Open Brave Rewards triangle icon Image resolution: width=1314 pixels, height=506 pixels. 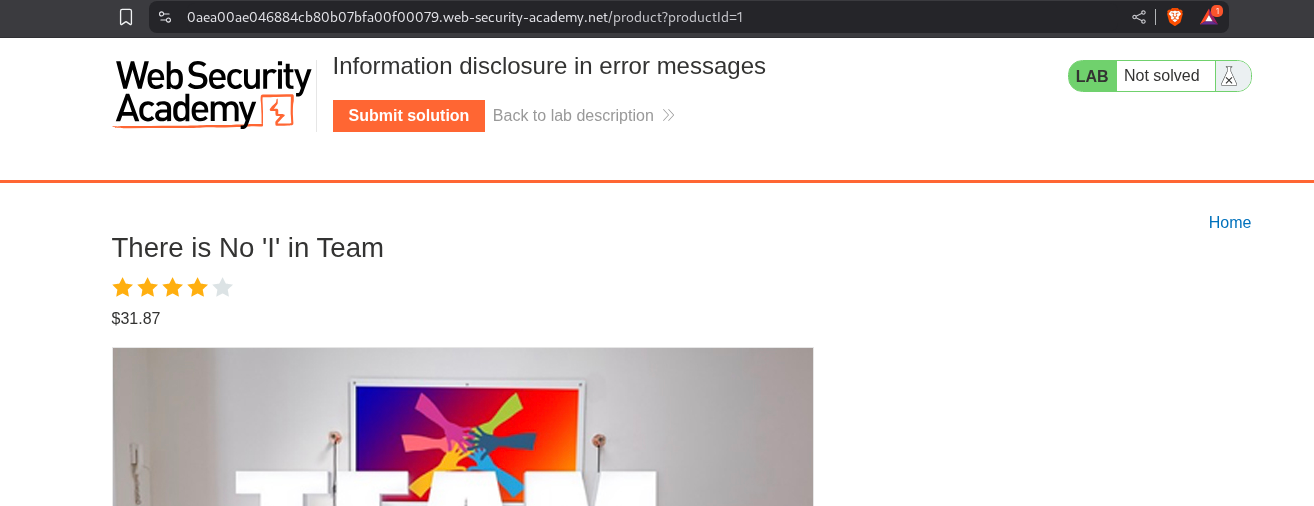point(1210,16)
